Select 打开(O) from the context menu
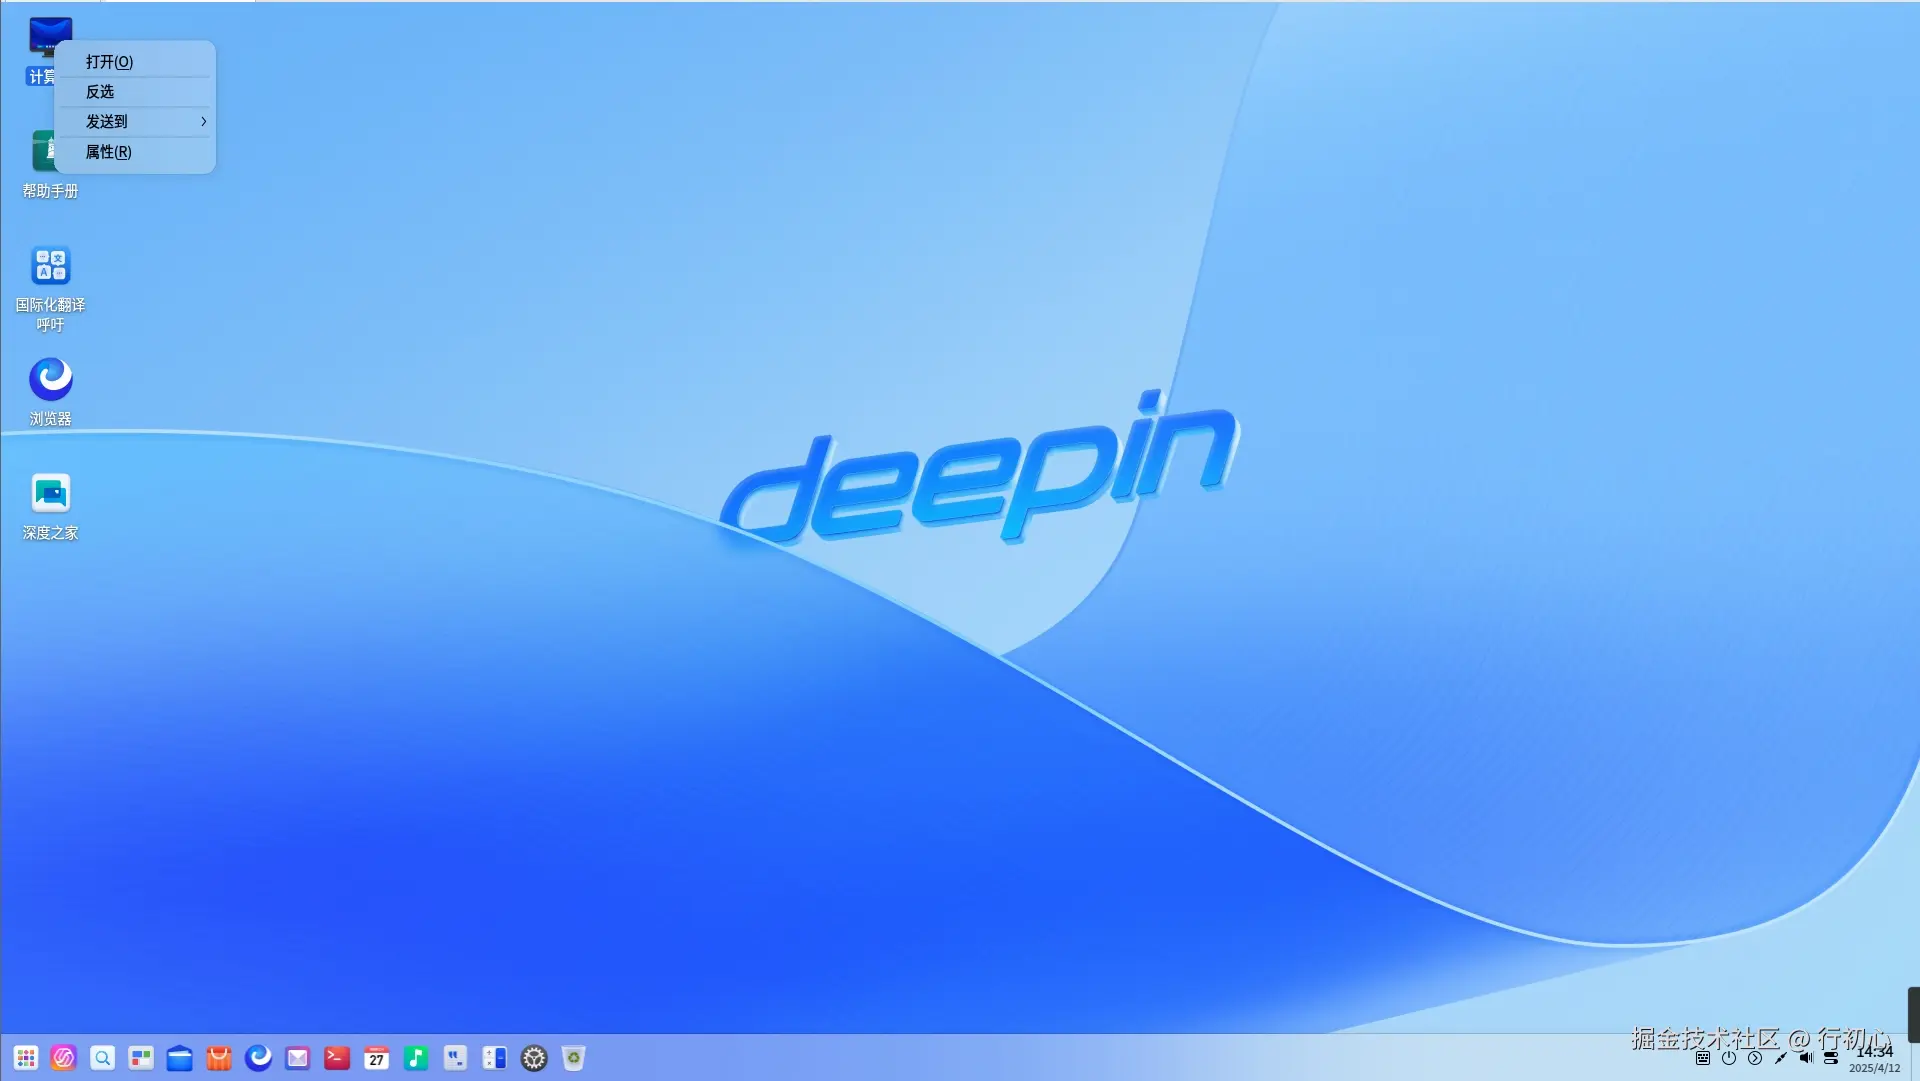 click(111, 61)
